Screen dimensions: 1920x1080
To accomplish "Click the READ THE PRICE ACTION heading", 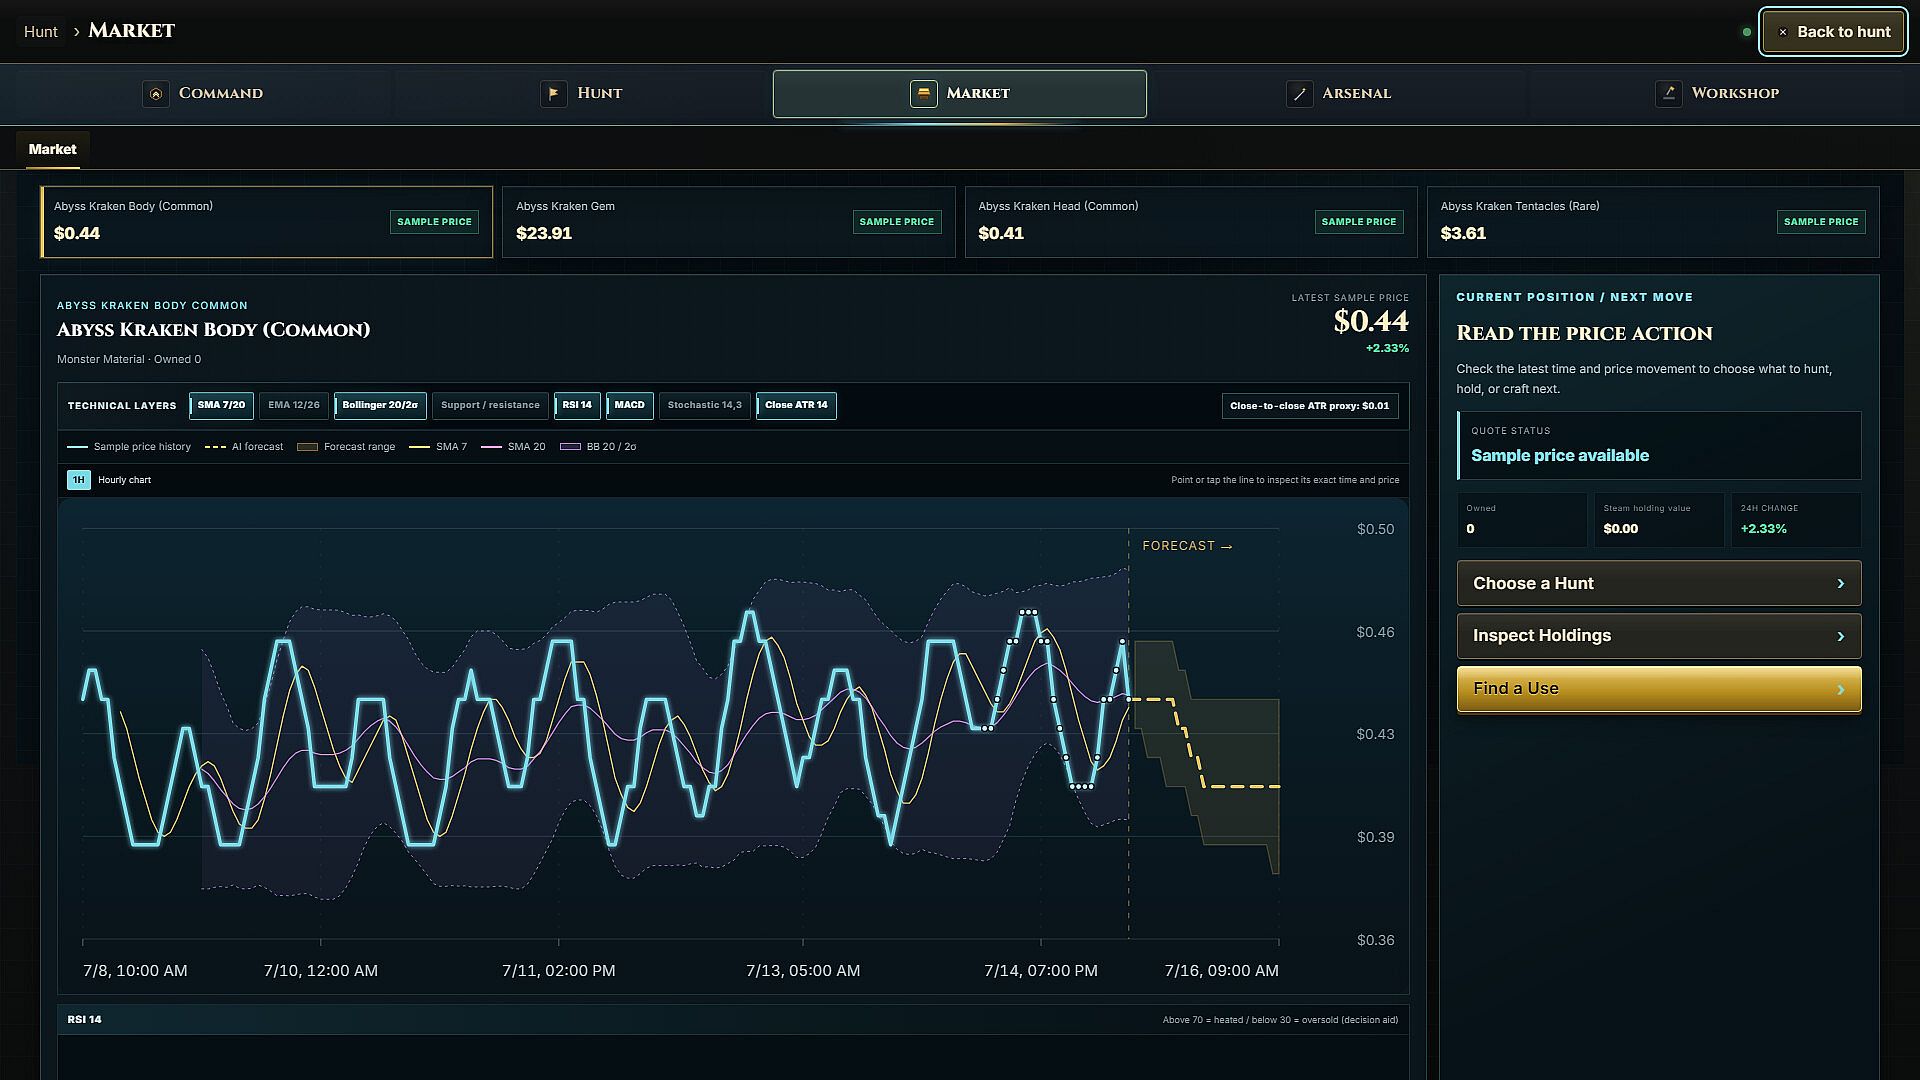I will pyautogui.click(x=1584, y=334).
